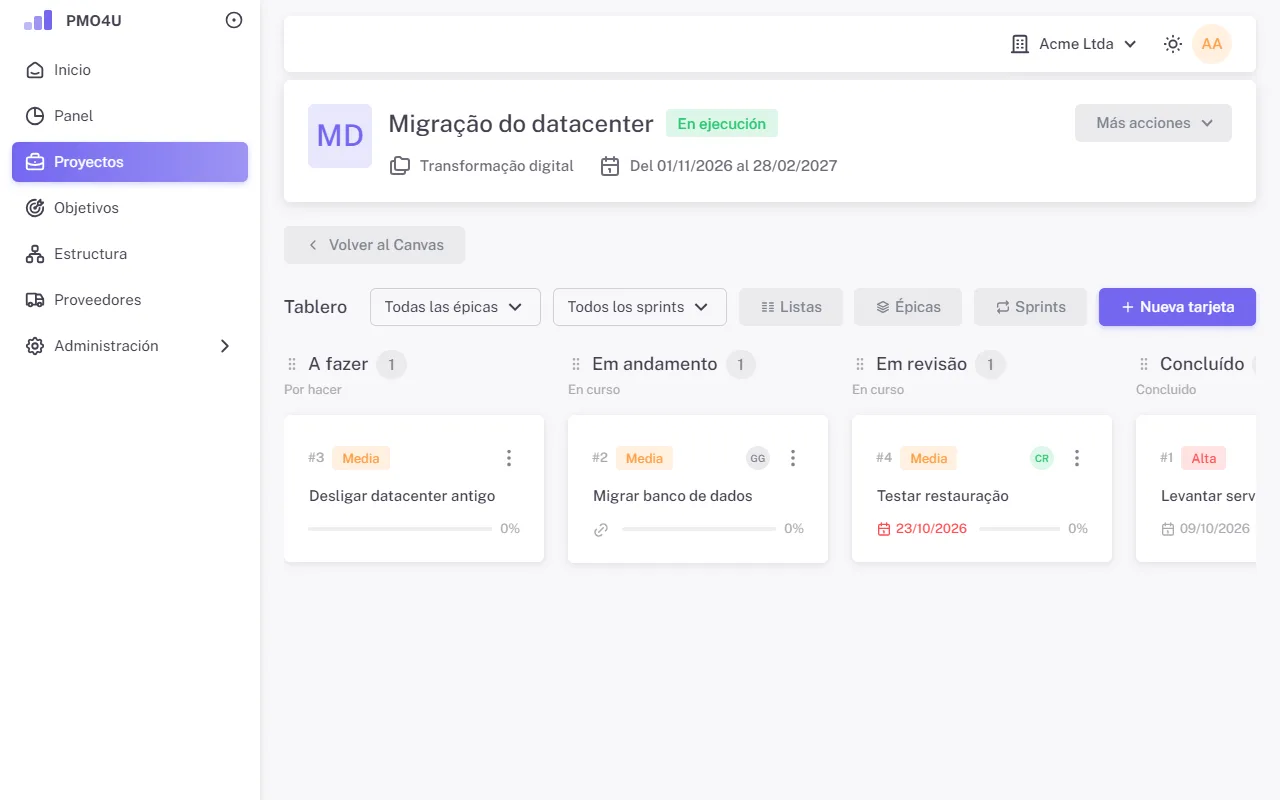This screenshot has height=800, width=1280.
Task: Navigate to Estructura in the sidebar
Action: click(x=130, y=254)
